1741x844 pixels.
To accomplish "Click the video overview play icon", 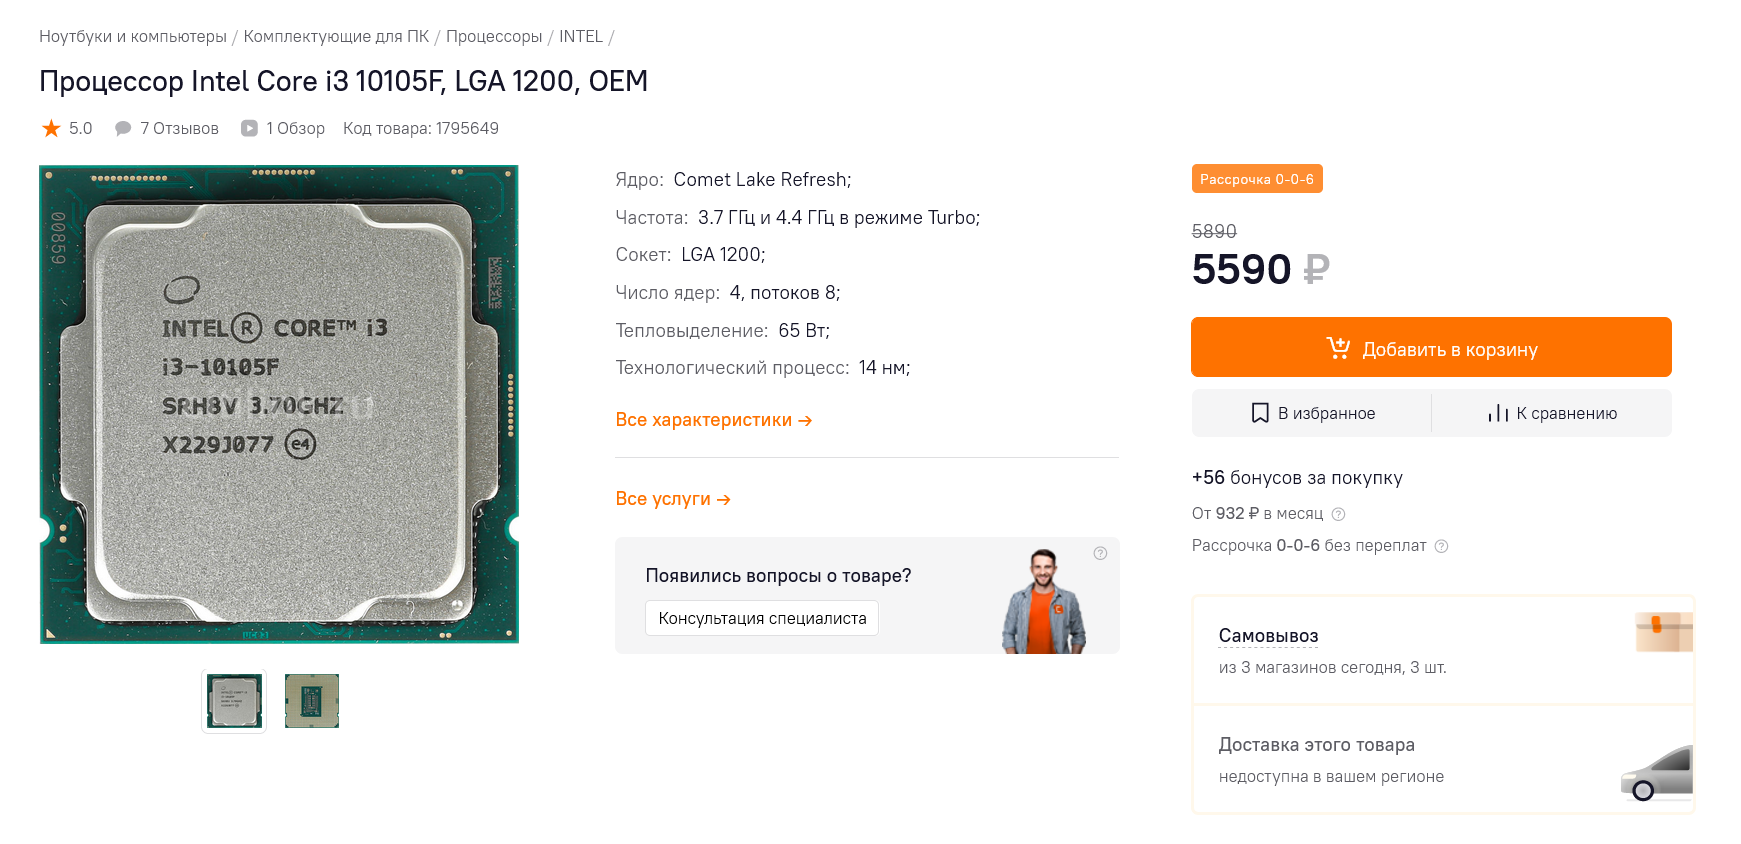I will 250,128.
